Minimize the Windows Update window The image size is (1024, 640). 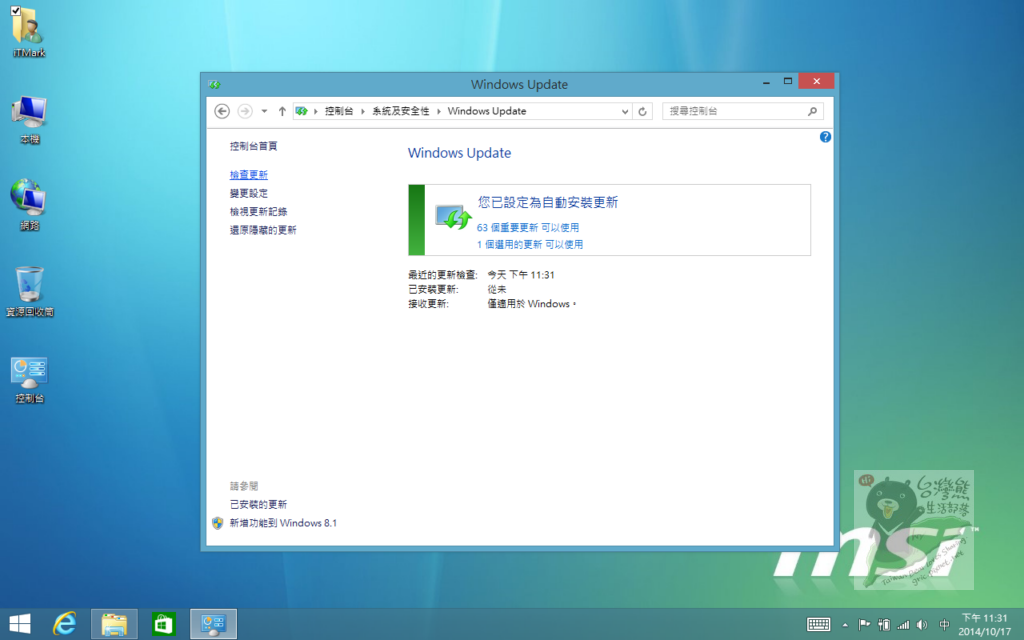(x=766, y=82)
